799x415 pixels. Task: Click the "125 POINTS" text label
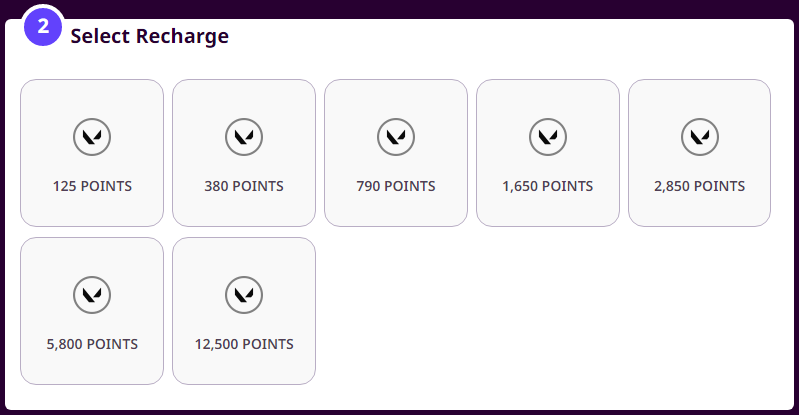pos(92,186)
